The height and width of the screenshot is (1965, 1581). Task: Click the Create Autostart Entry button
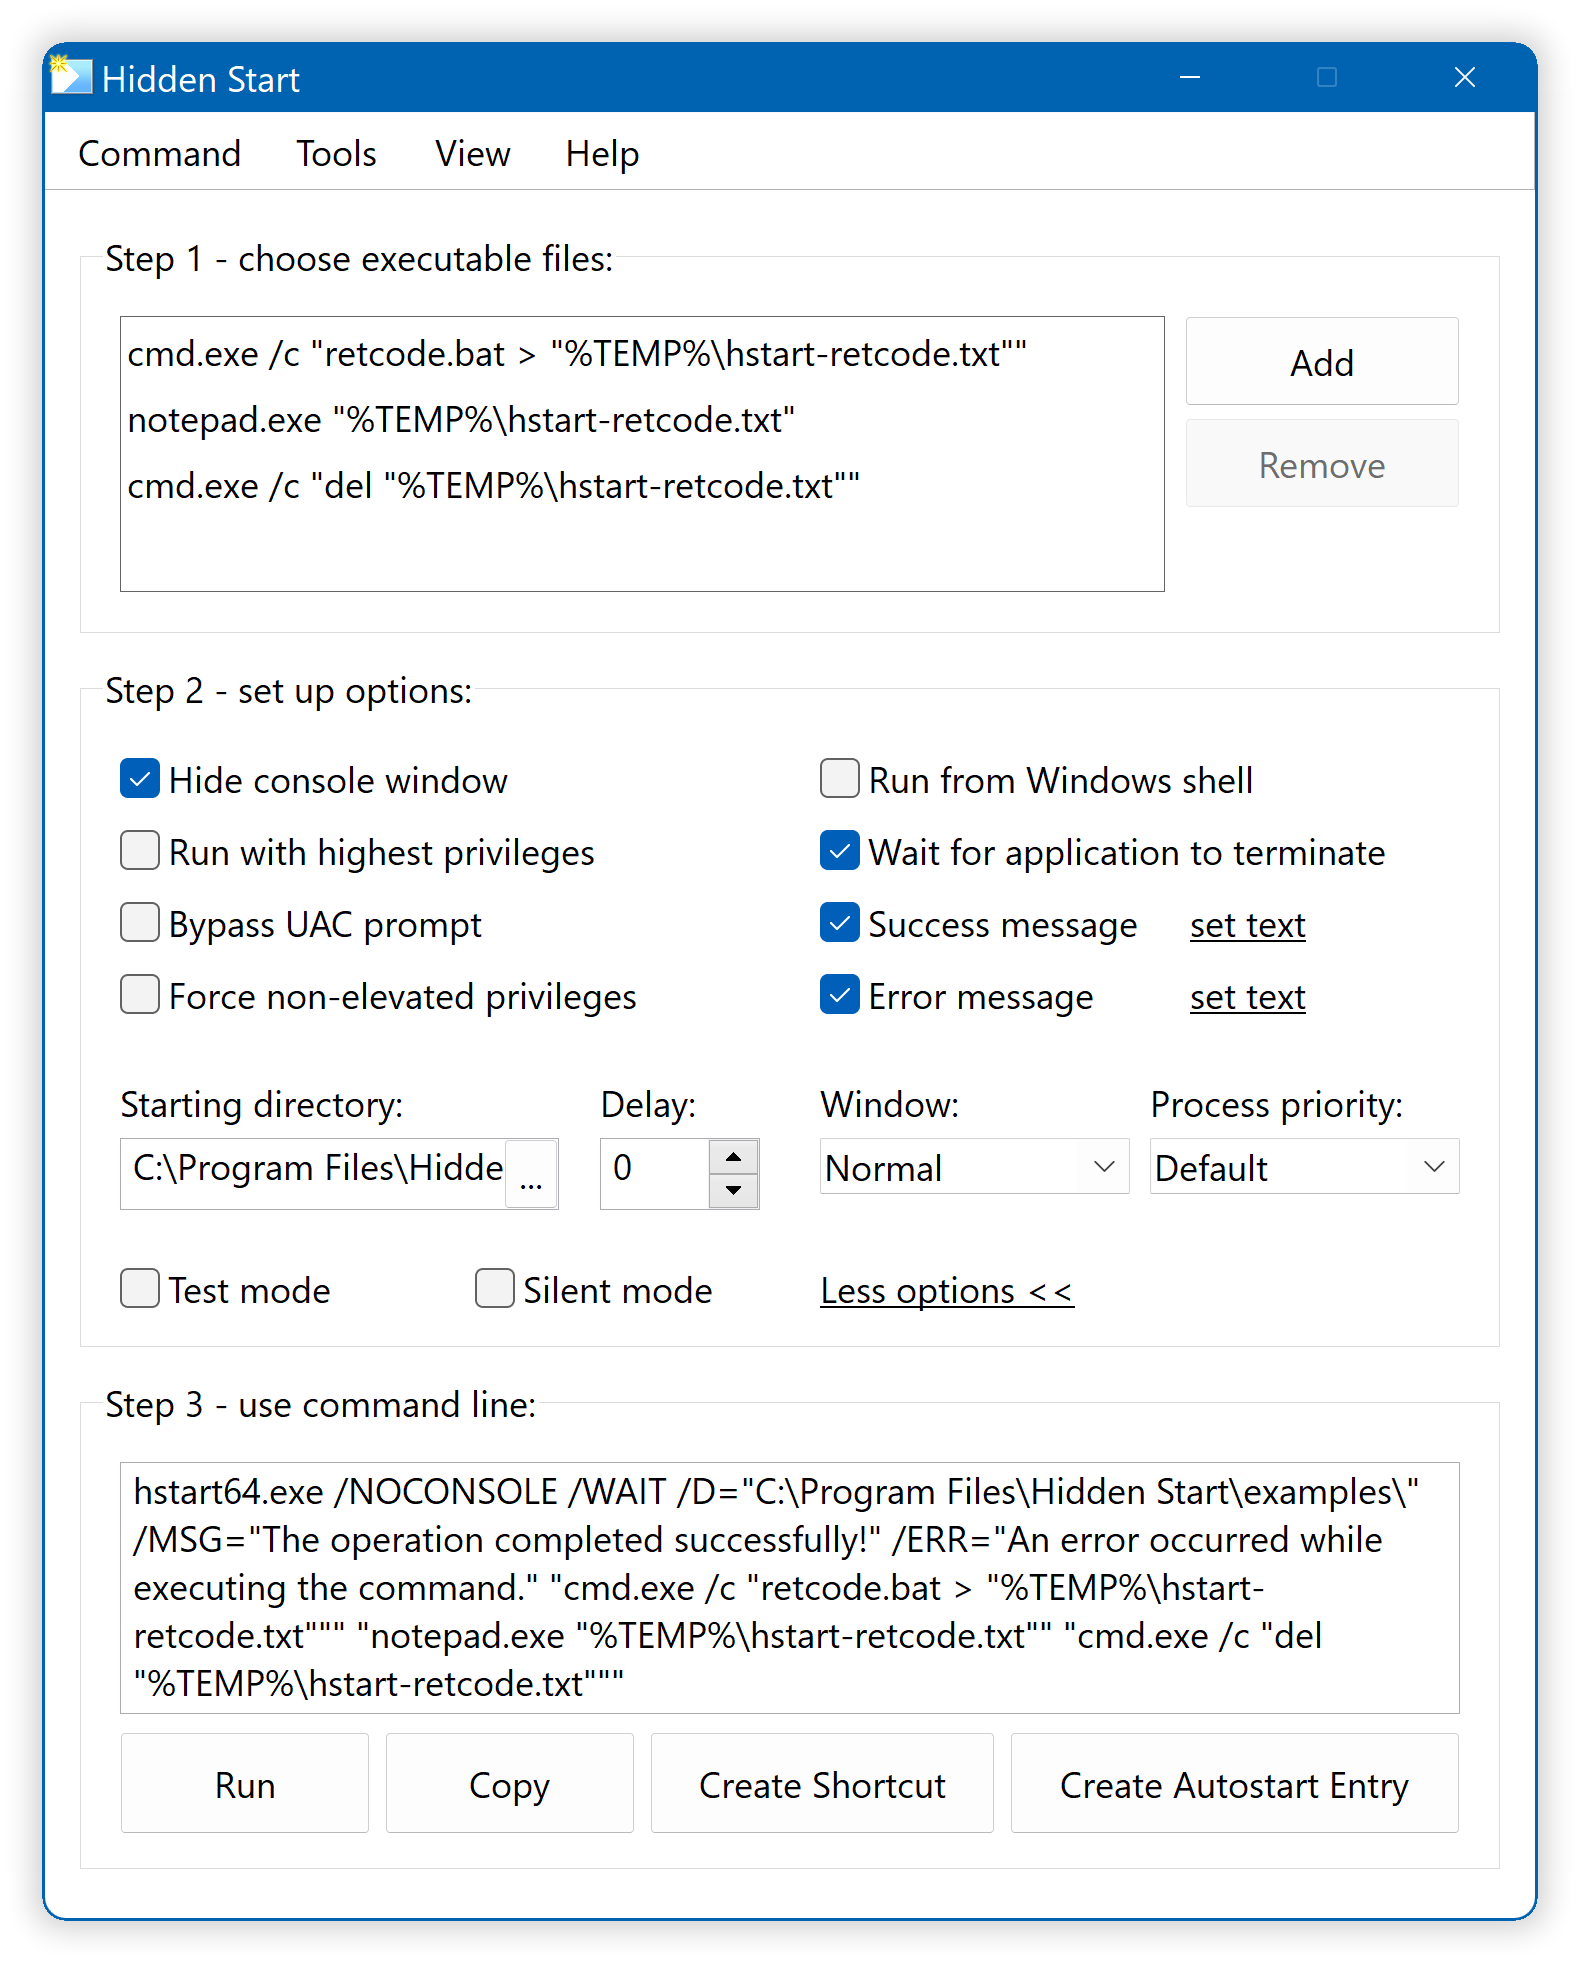point(1234,1784)
